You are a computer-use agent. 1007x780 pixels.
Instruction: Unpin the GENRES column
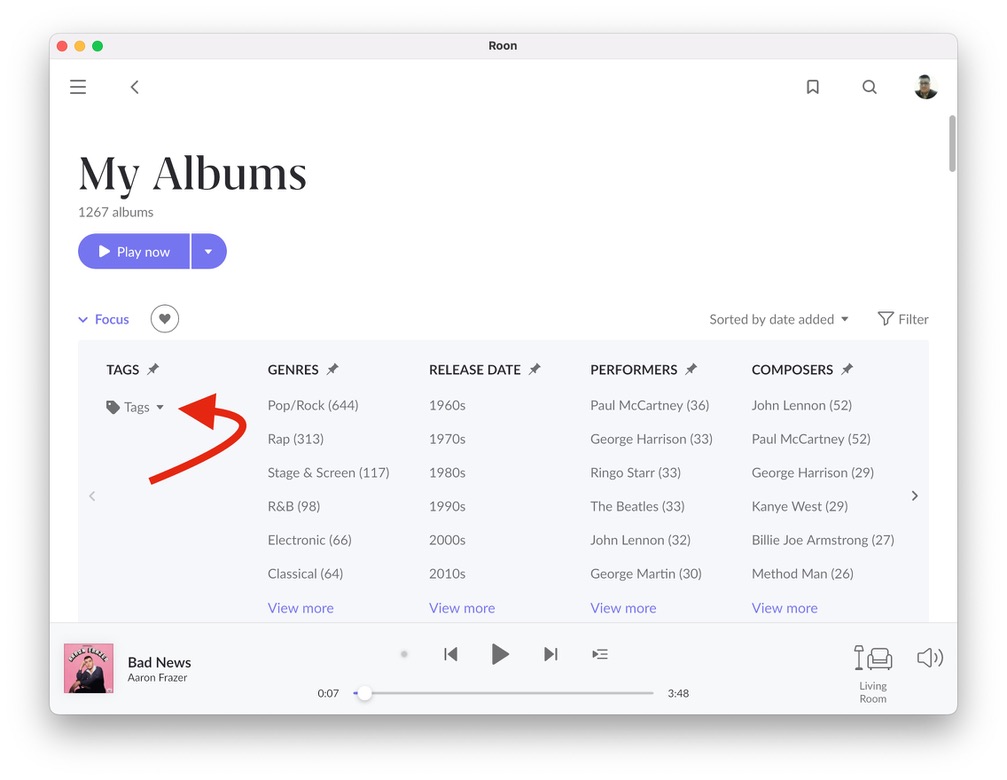(332, 369)
